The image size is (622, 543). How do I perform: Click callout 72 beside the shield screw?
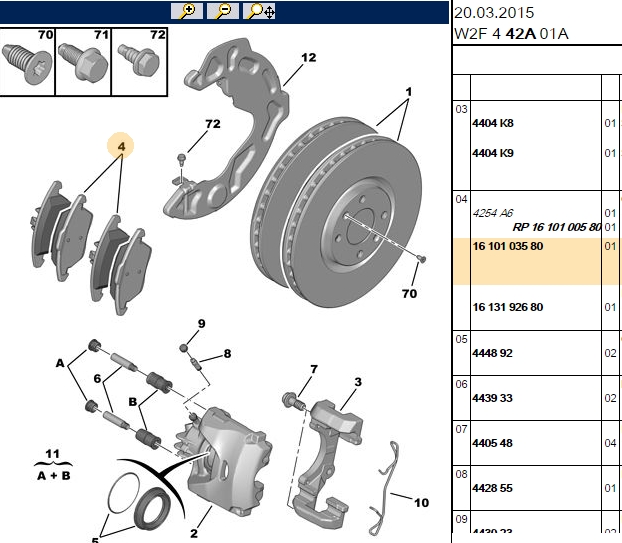pos(213,124)
